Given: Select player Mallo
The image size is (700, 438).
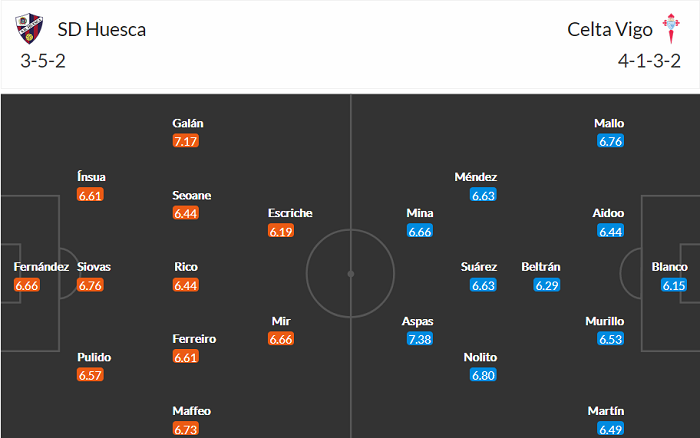Looking at the screenshot, I should click(x=609, y=123).
